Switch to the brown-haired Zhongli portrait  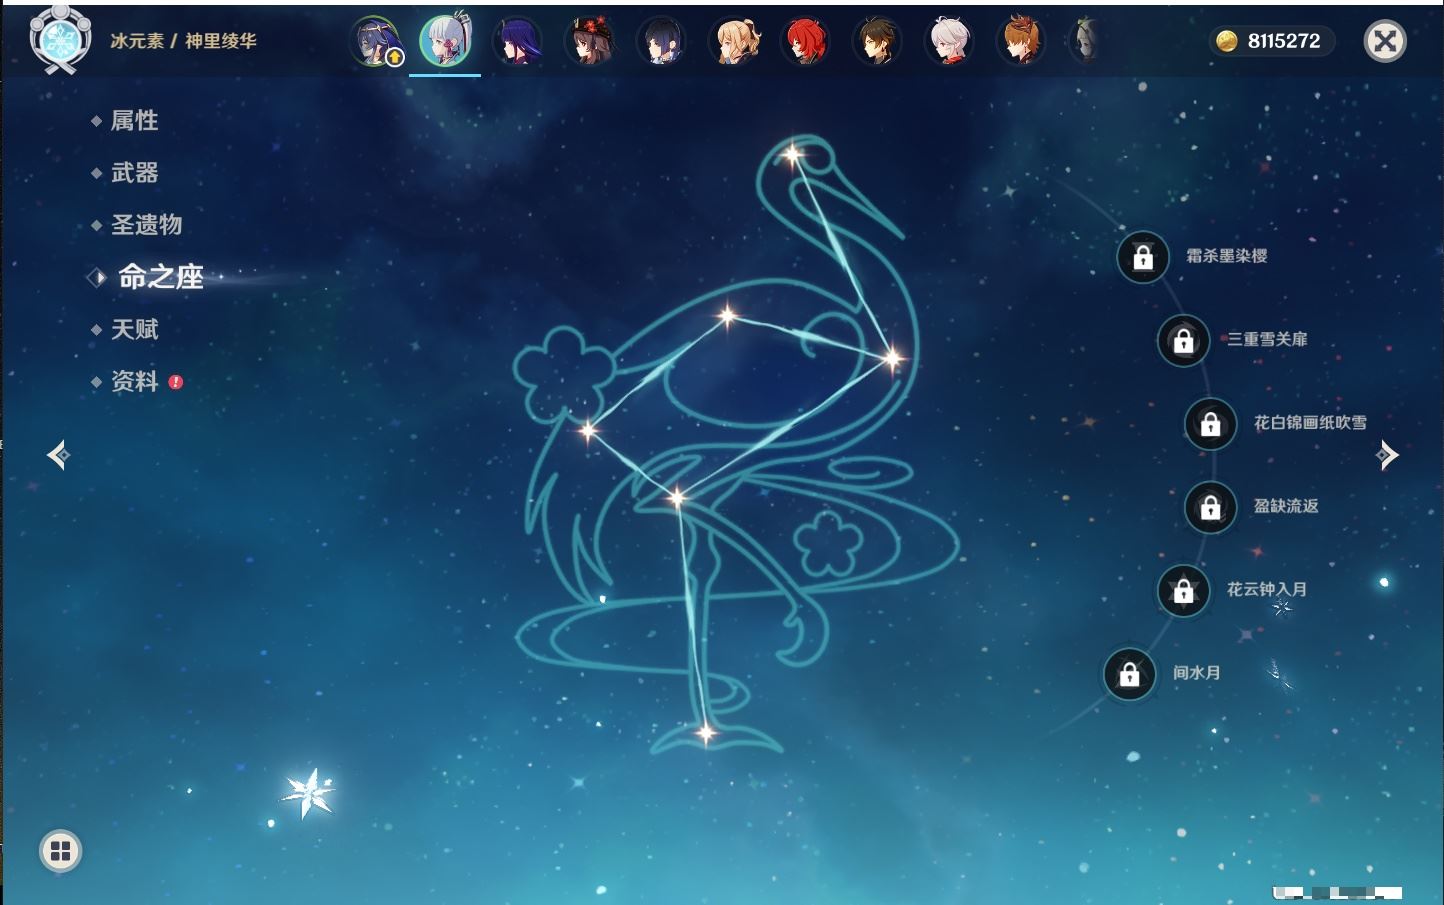click(878, 42)
